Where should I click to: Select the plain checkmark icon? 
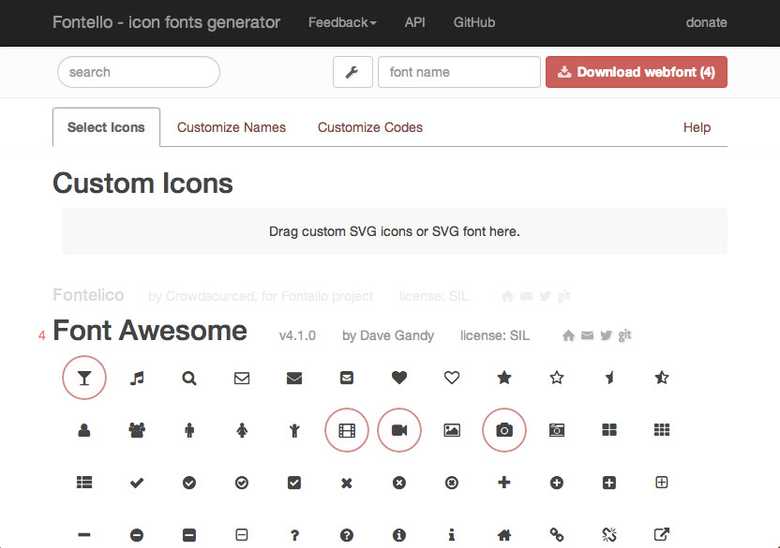(x=137, y=483)
